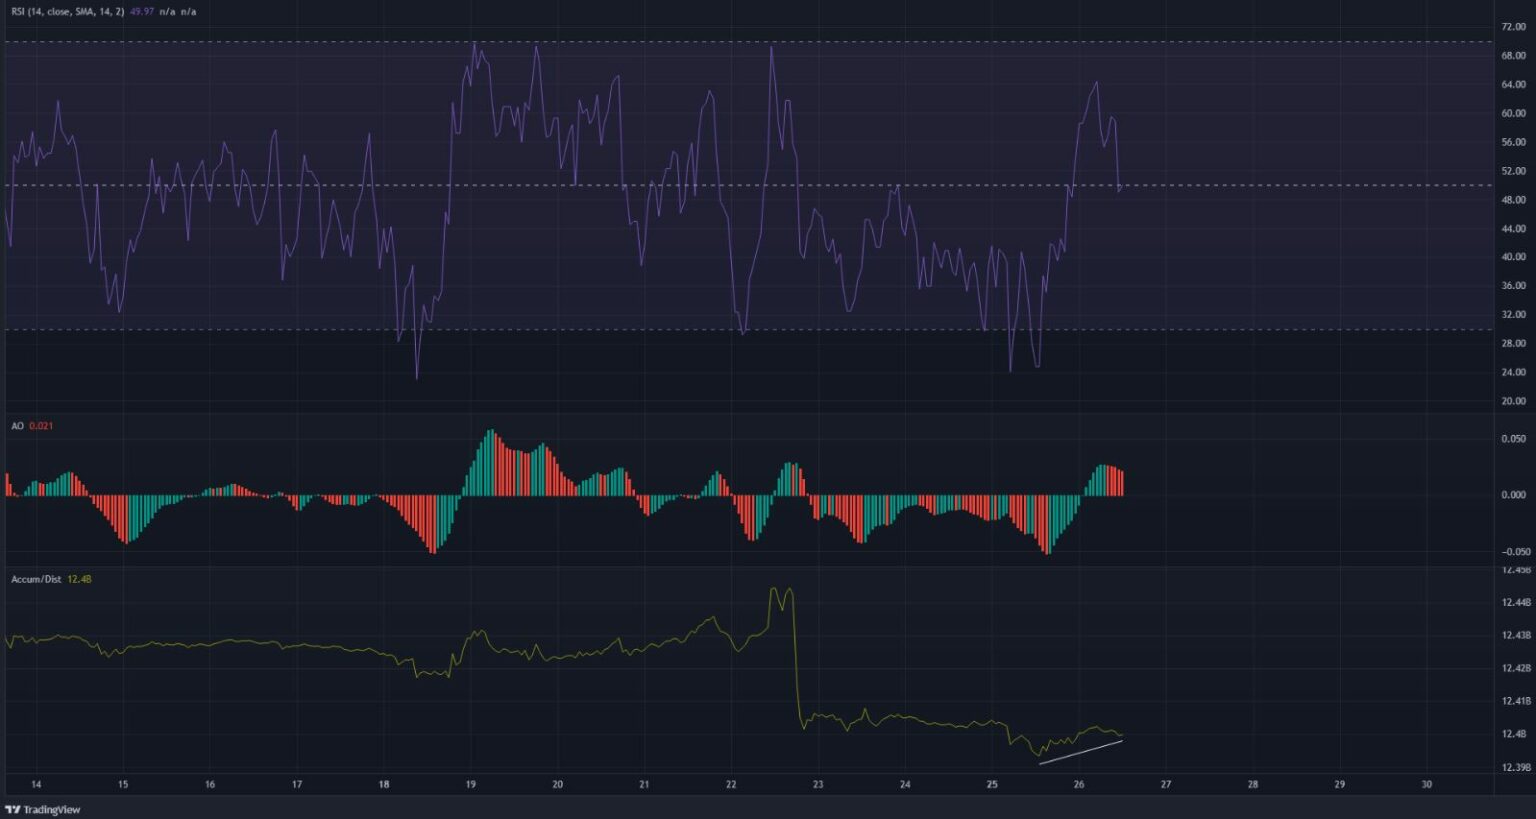Open the TradingView logo link

(43, 810)
